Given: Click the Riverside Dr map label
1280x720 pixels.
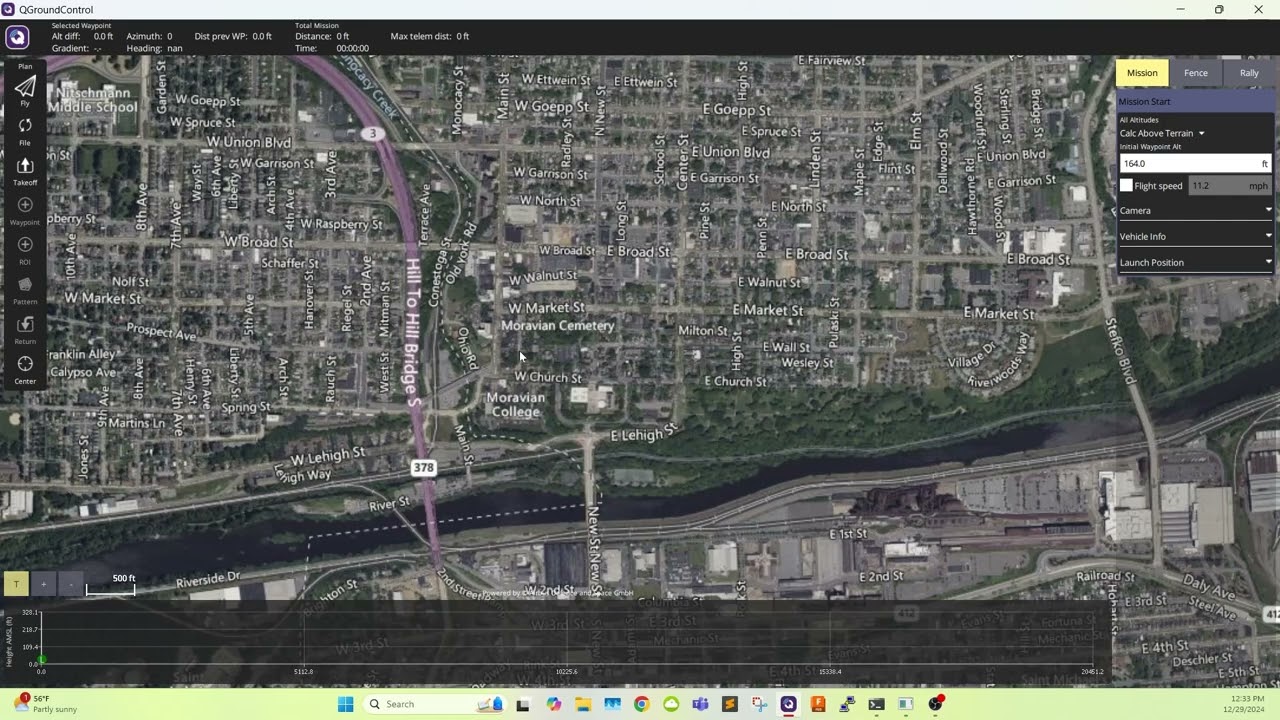Looking at the screenshot, I should 208,578.
